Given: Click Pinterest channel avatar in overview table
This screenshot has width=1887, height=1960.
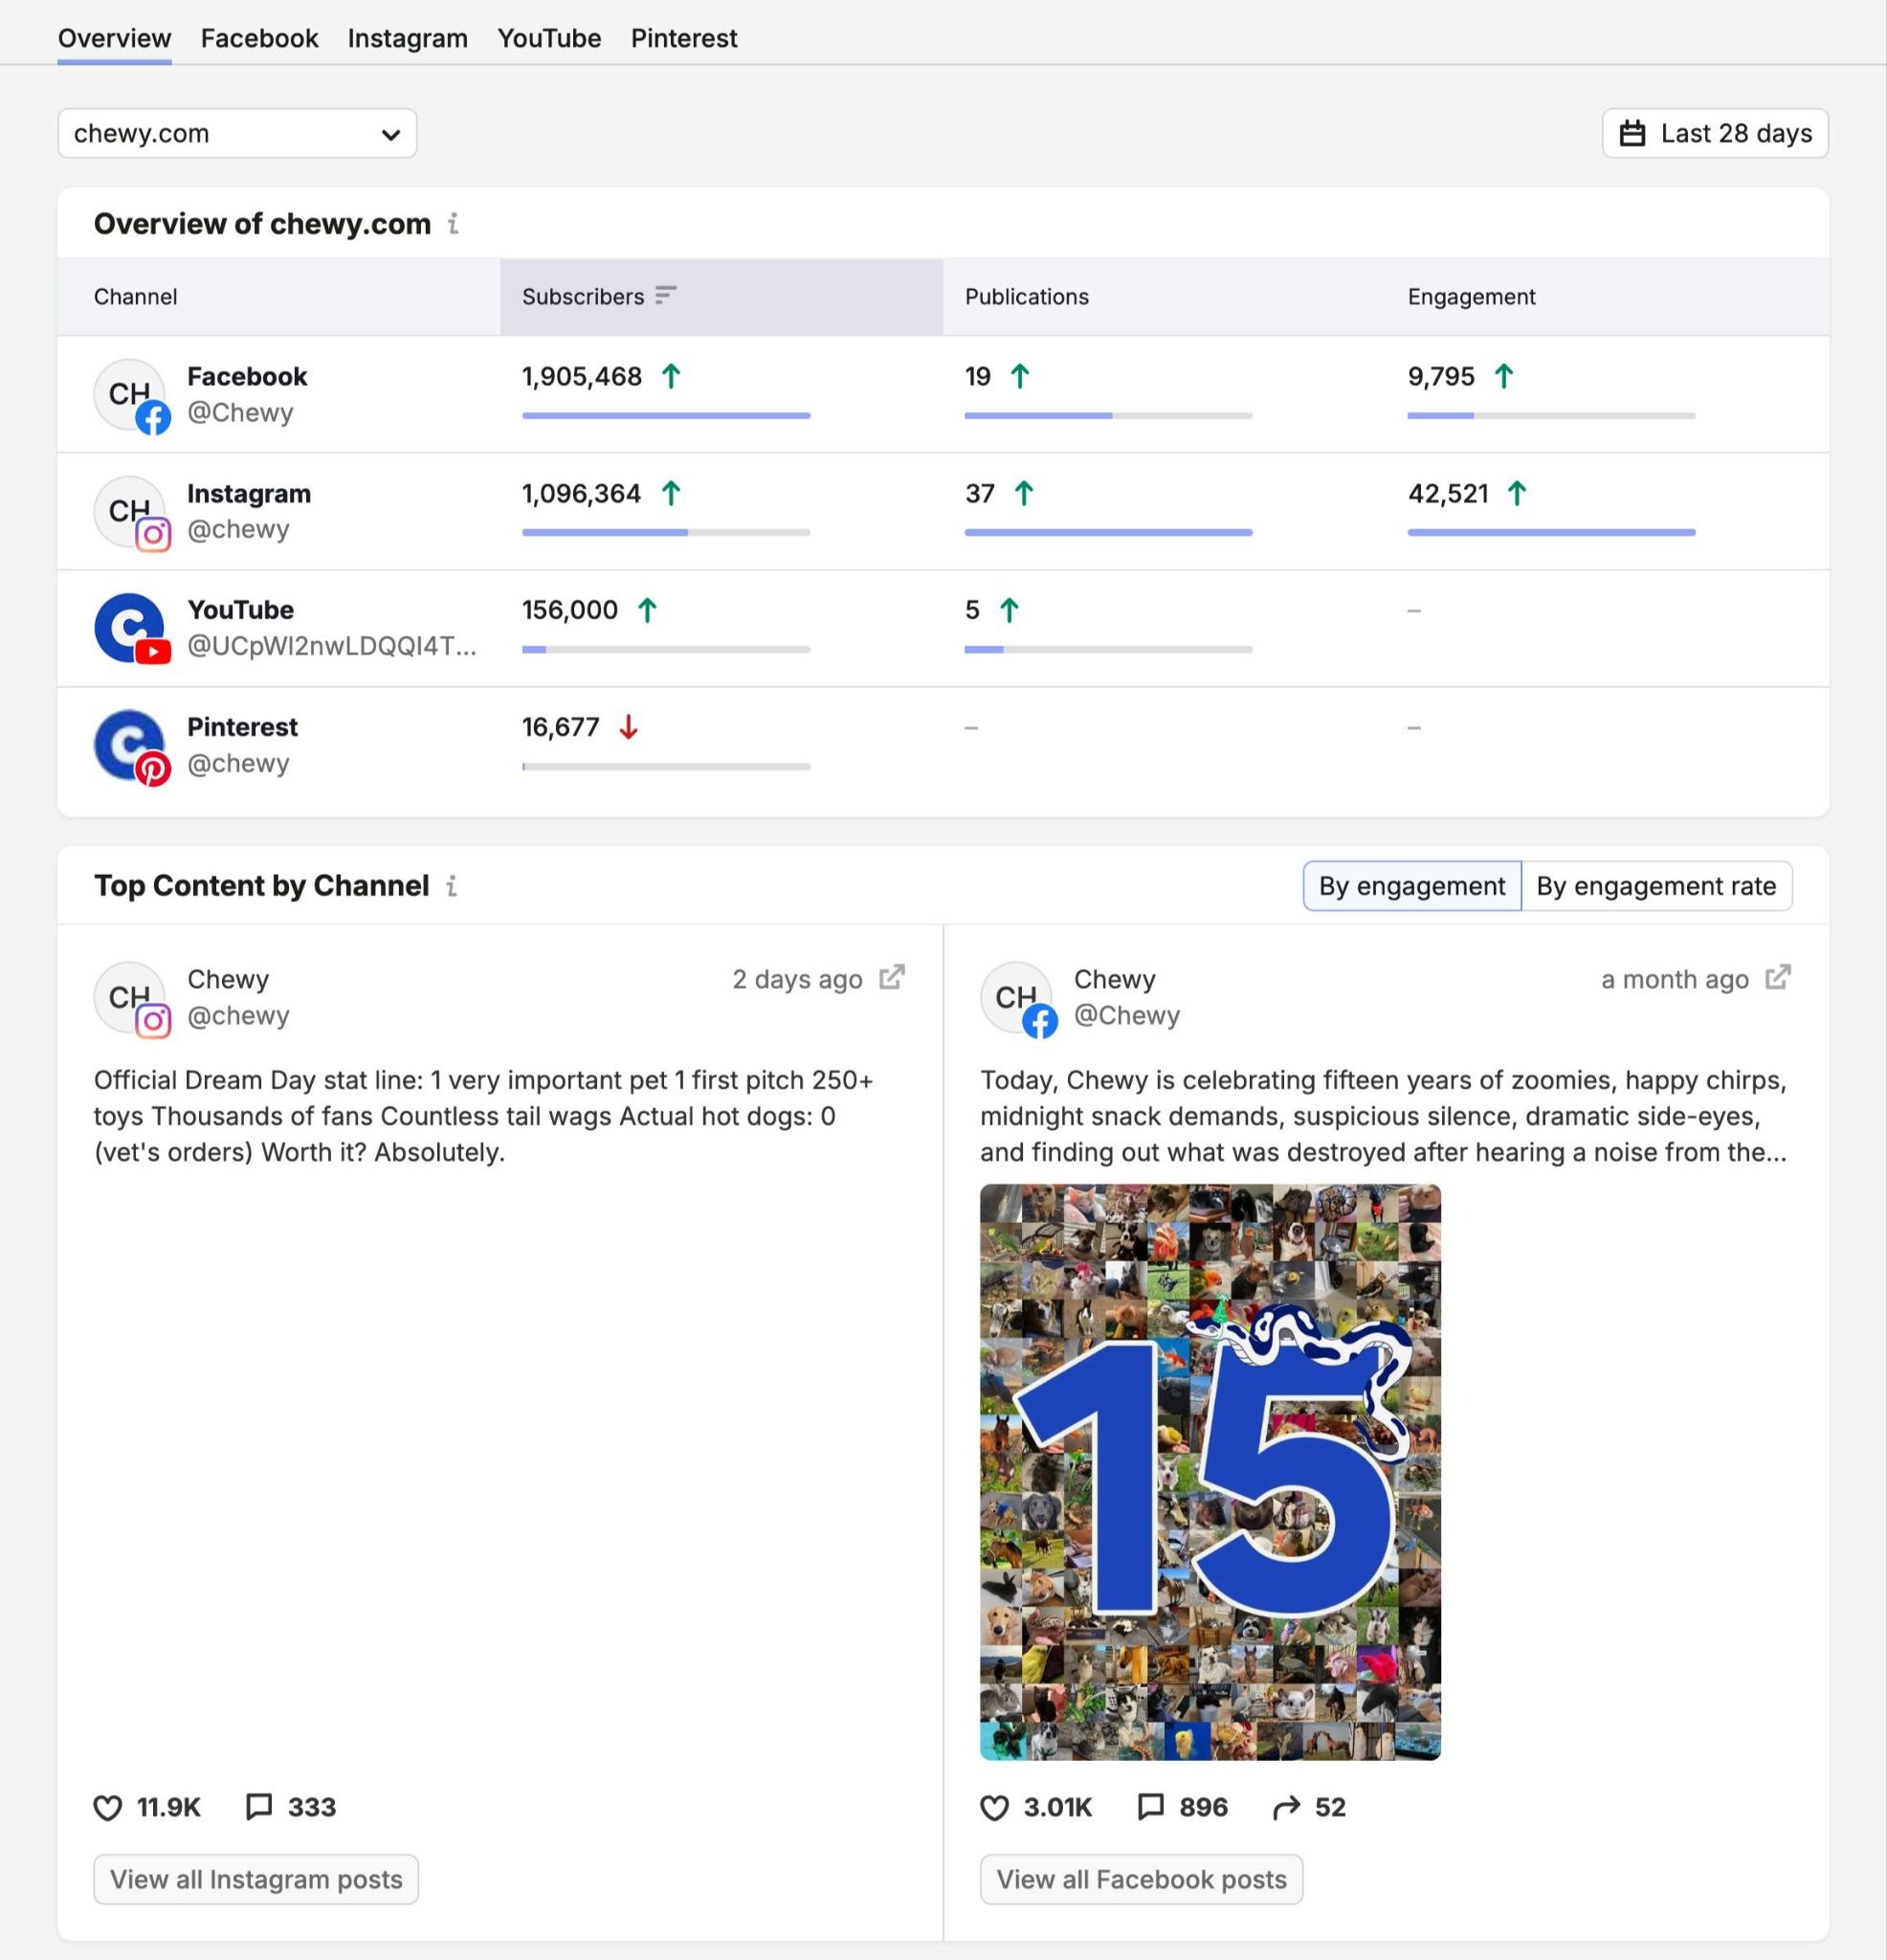Looking at the screenshot, I should click(x=131, y=746).
